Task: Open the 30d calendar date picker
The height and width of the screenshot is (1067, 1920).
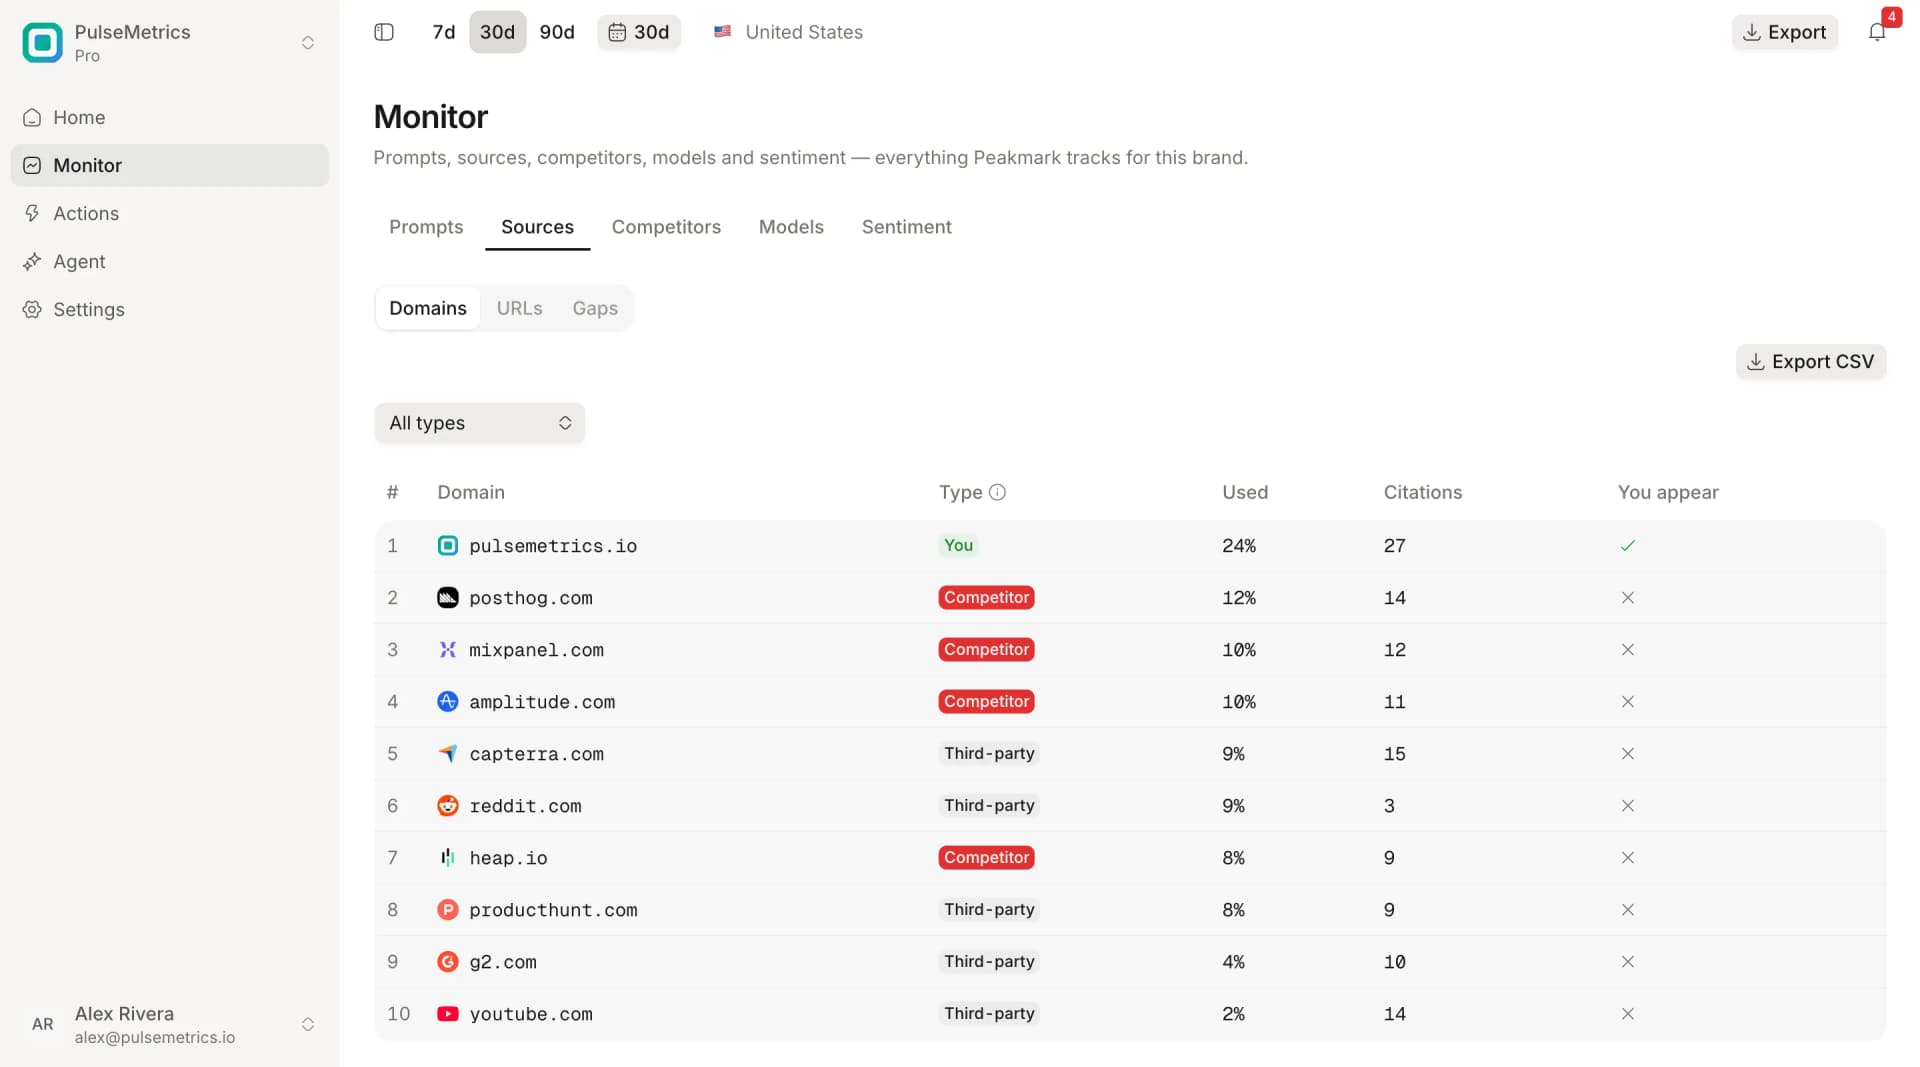Action: click(639, 32)
